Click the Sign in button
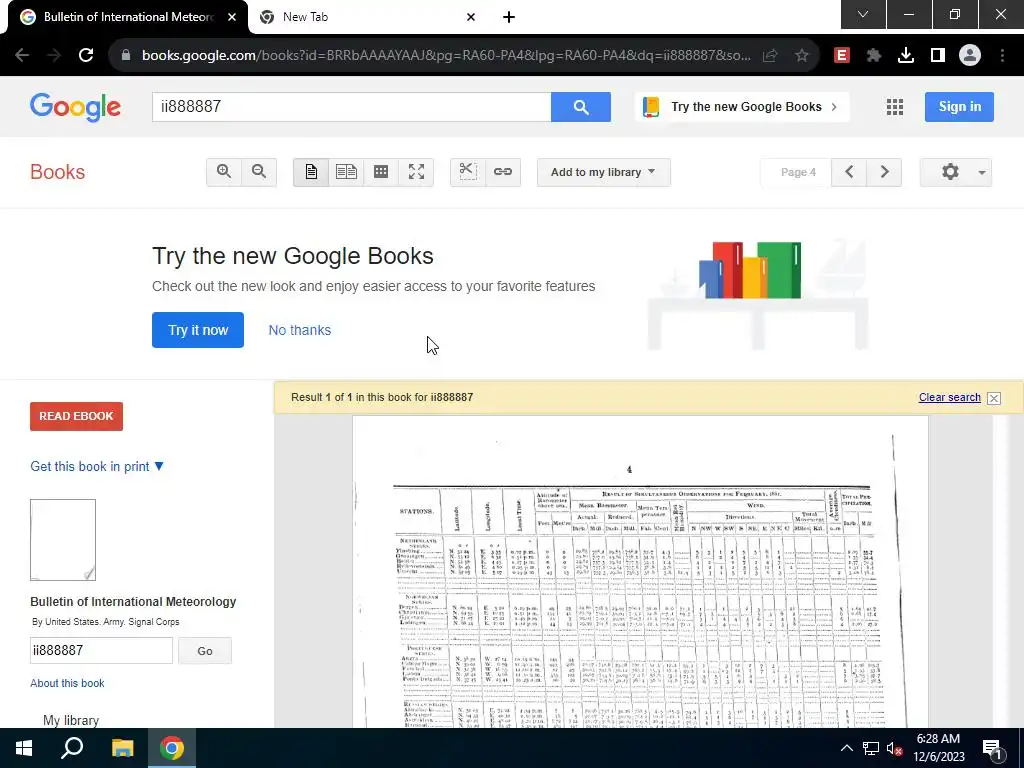Image resolution: width=1024 pixels, height=768 pixels. coord(959,106)
